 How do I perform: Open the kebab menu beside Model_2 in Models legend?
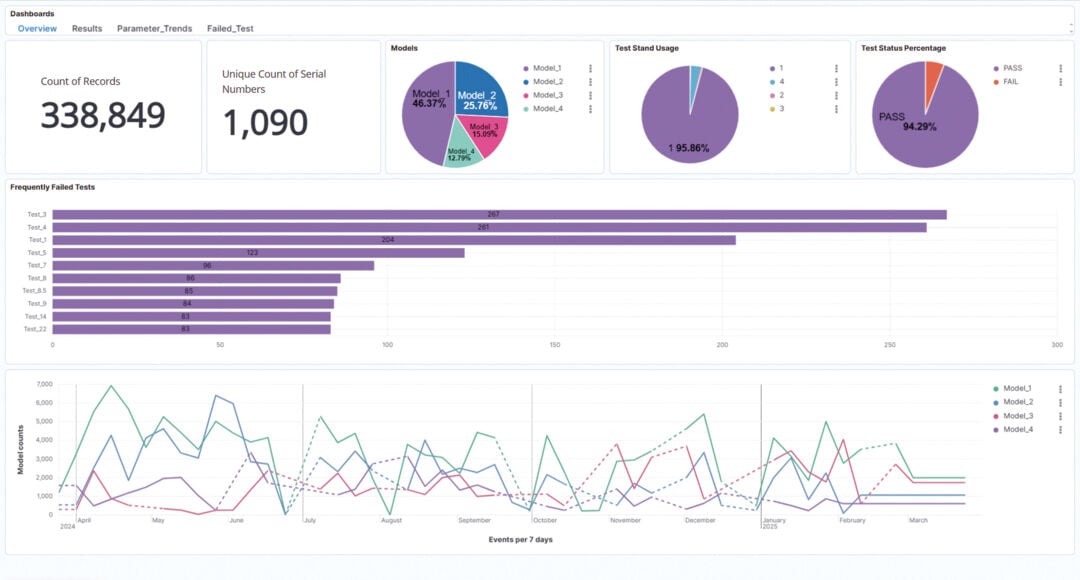(x=590, y=82)
